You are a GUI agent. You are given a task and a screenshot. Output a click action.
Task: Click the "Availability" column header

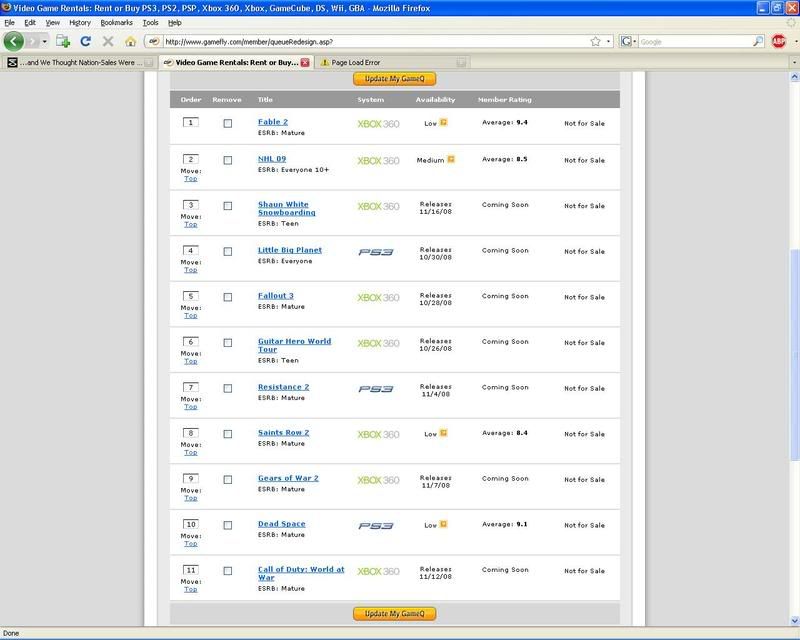[x=435, y=100]
